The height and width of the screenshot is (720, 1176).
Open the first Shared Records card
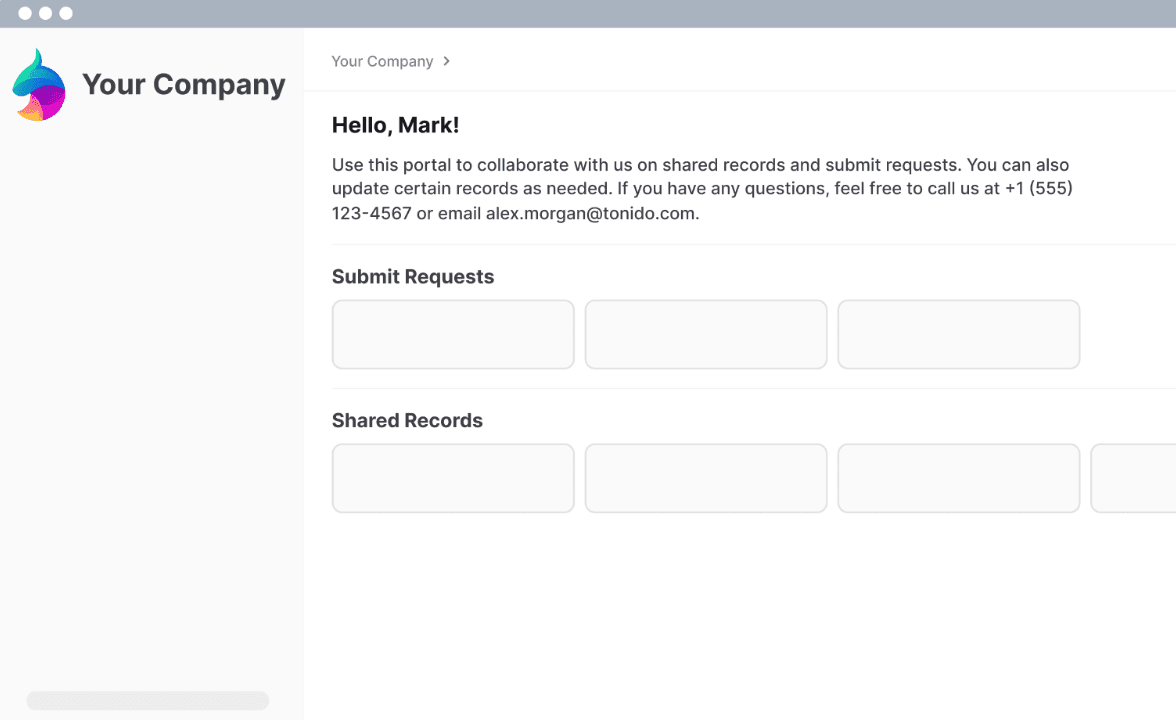coord(453,478)
